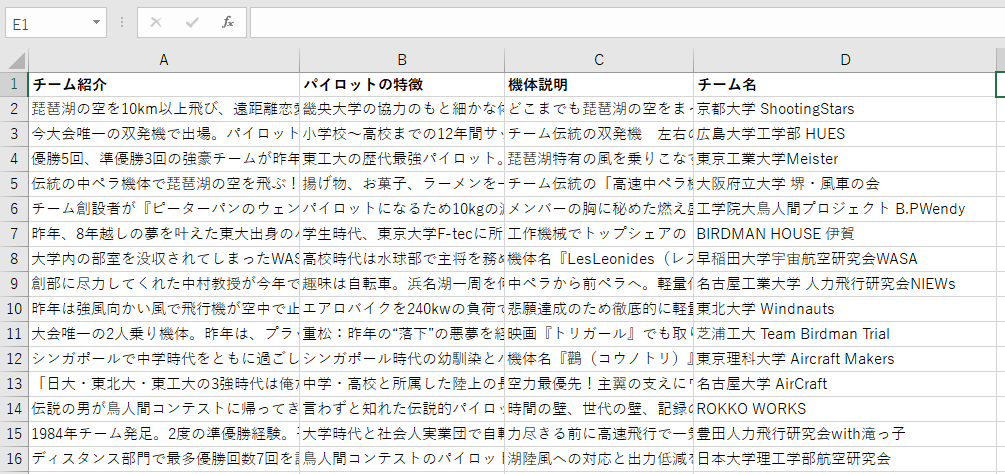Select row 11 header

14,334
